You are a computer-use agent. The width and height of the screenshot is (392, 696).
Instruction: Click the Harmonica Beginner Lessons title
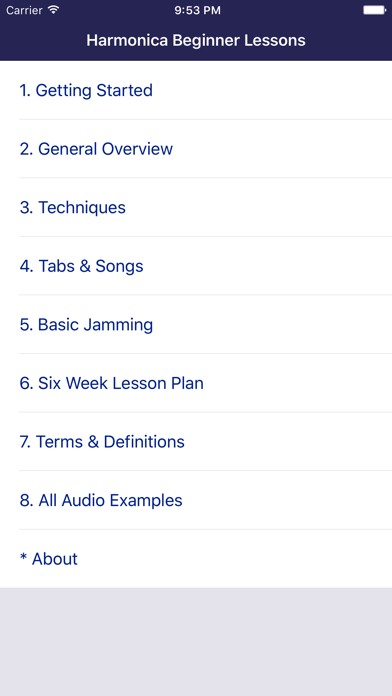tap(196, 40)
